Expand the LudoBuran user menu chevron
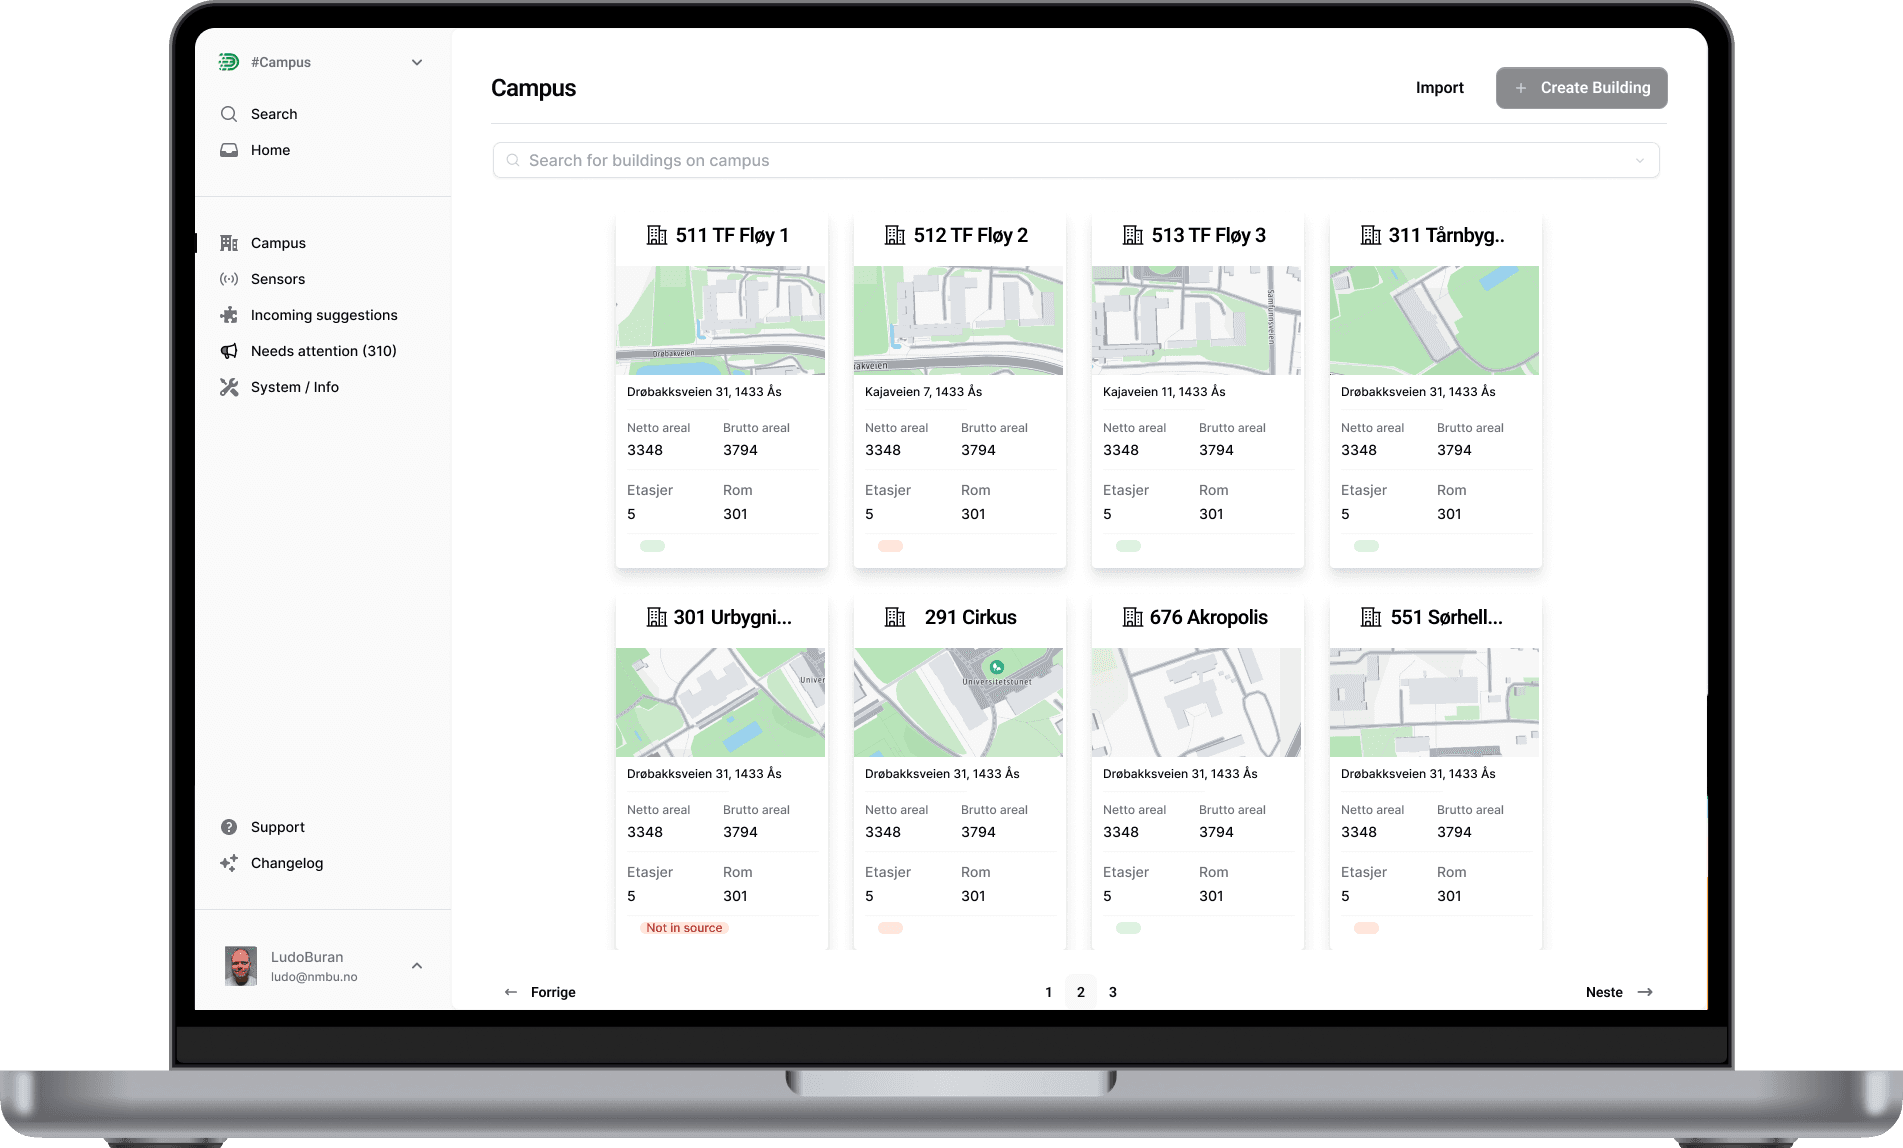This screenshot has height=1148, width=1903. coord(417,966)
